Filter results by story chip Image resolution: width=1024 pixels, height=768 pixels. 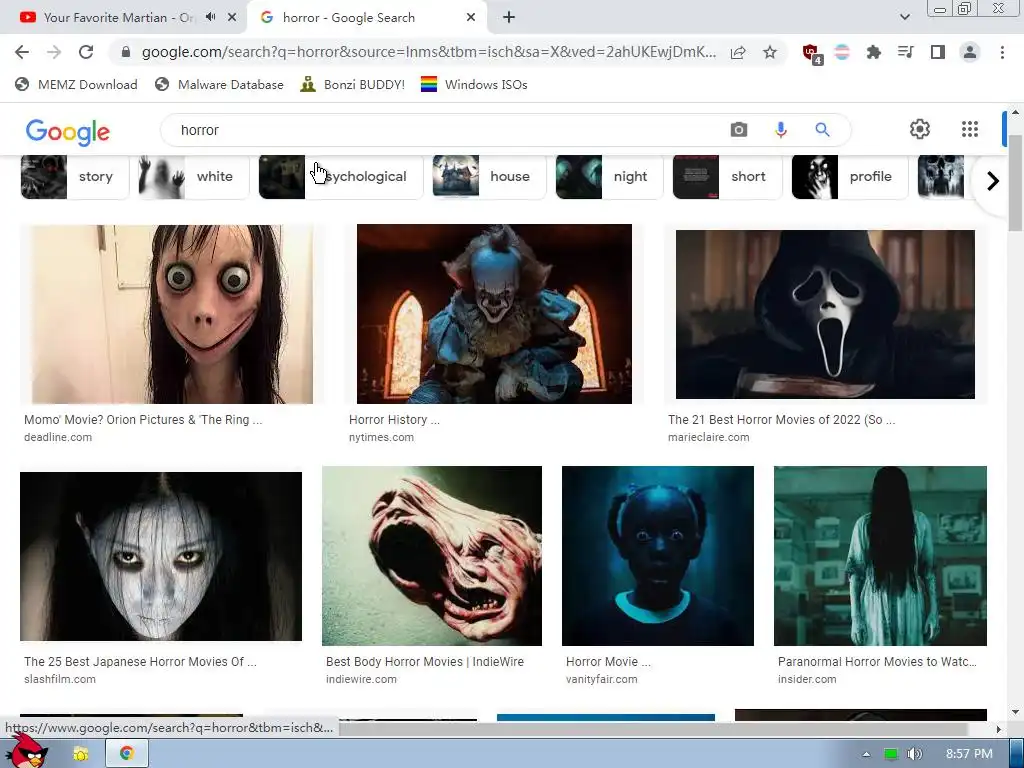(74, 176)
